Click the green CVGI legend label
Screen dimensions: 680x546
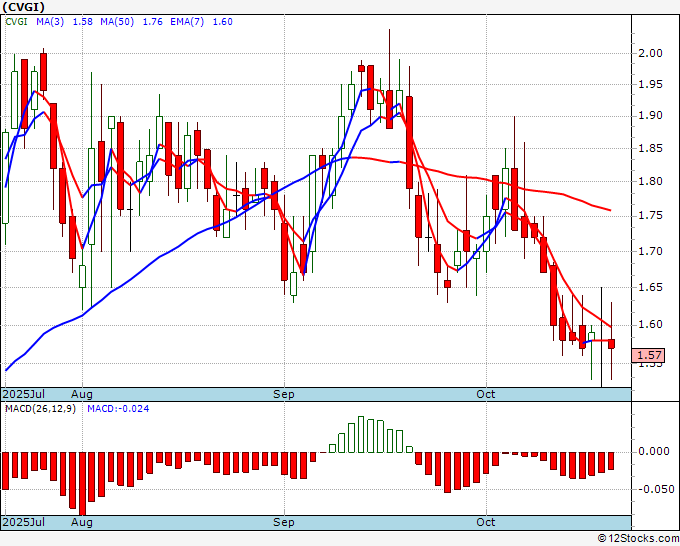tap(16, 22)
